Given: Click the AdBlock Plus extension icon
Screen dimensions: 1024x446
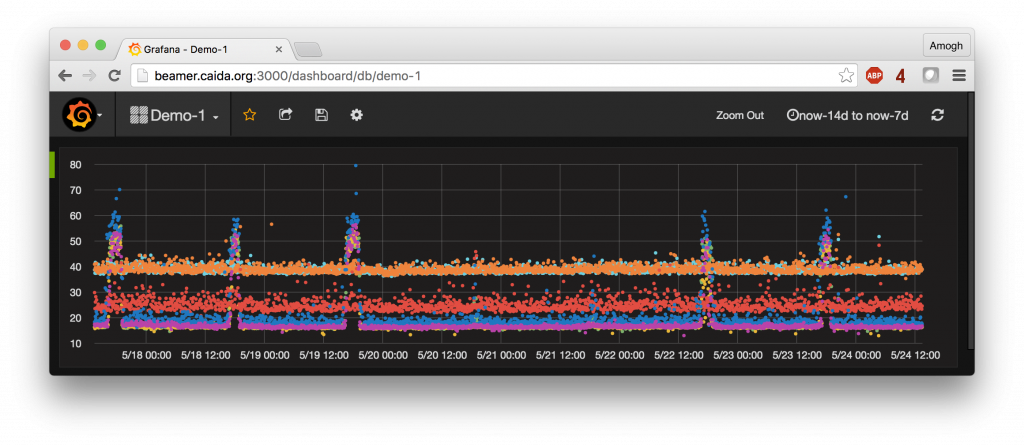Looking at the screenshot, I should (874, 76).
